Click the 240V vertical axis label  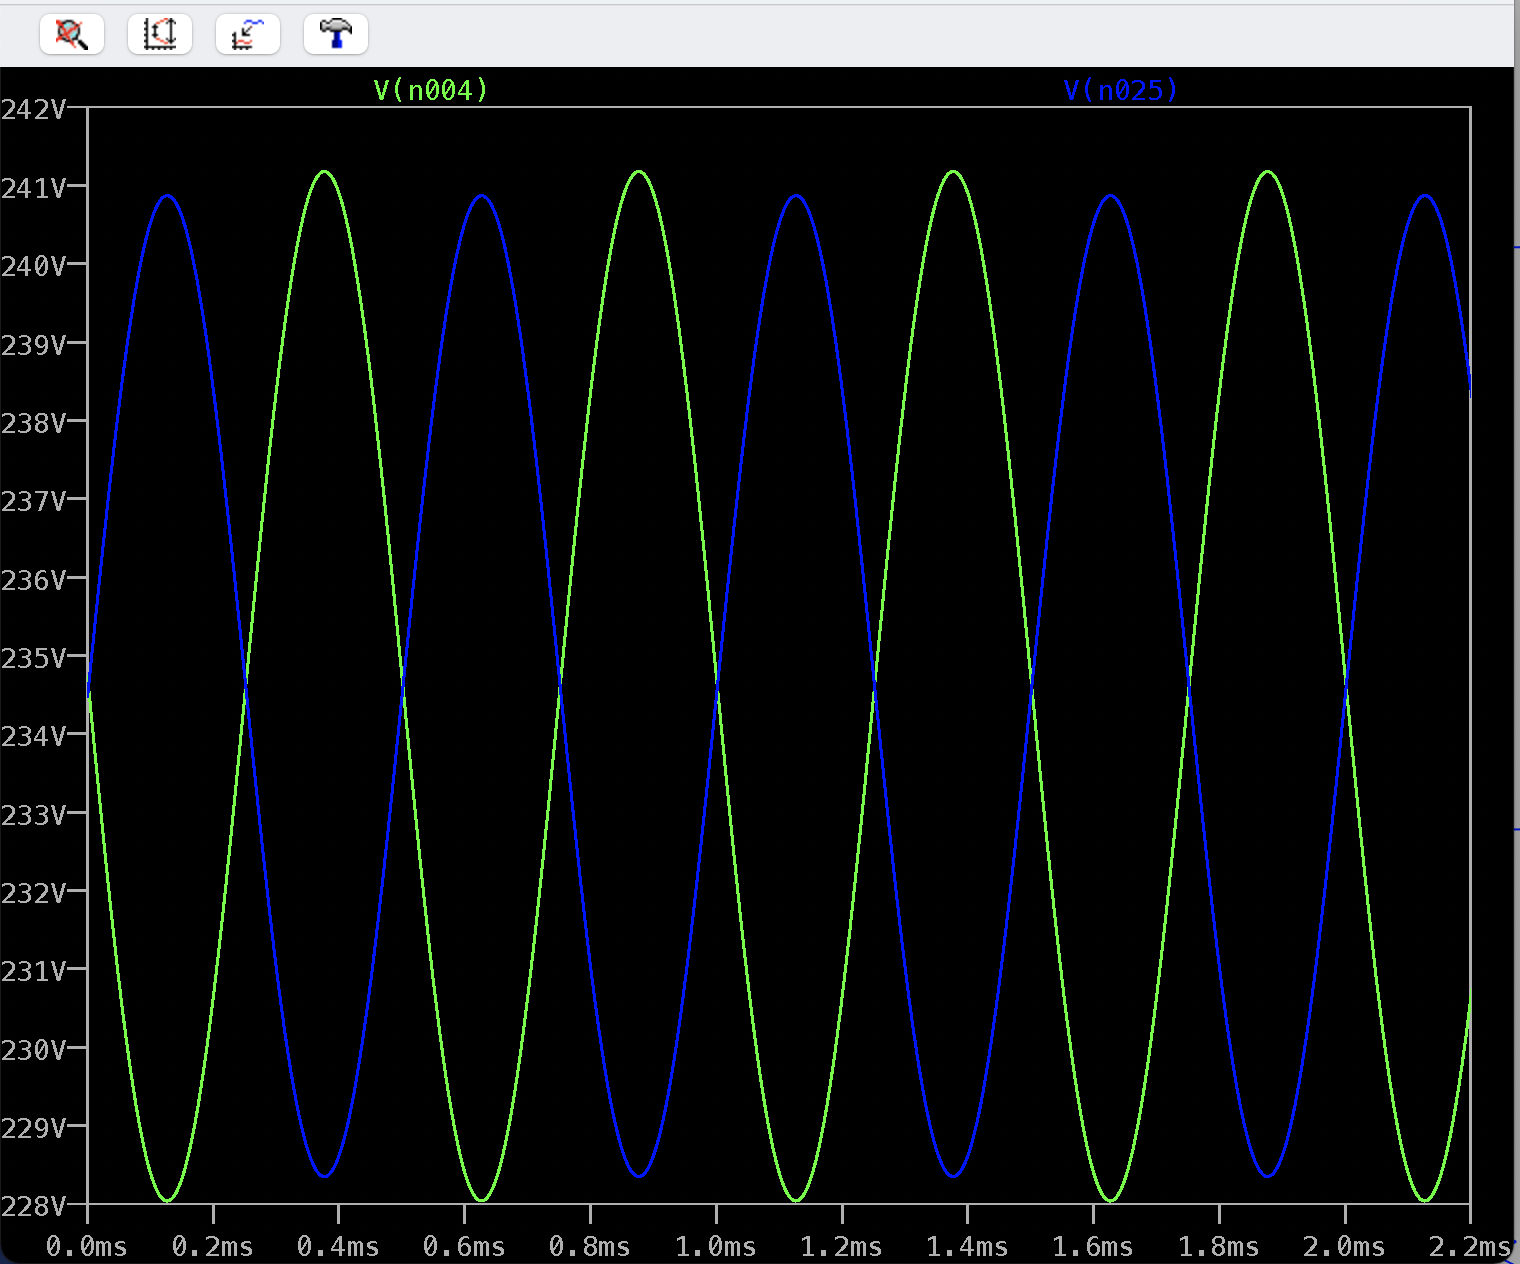point(34,266)
